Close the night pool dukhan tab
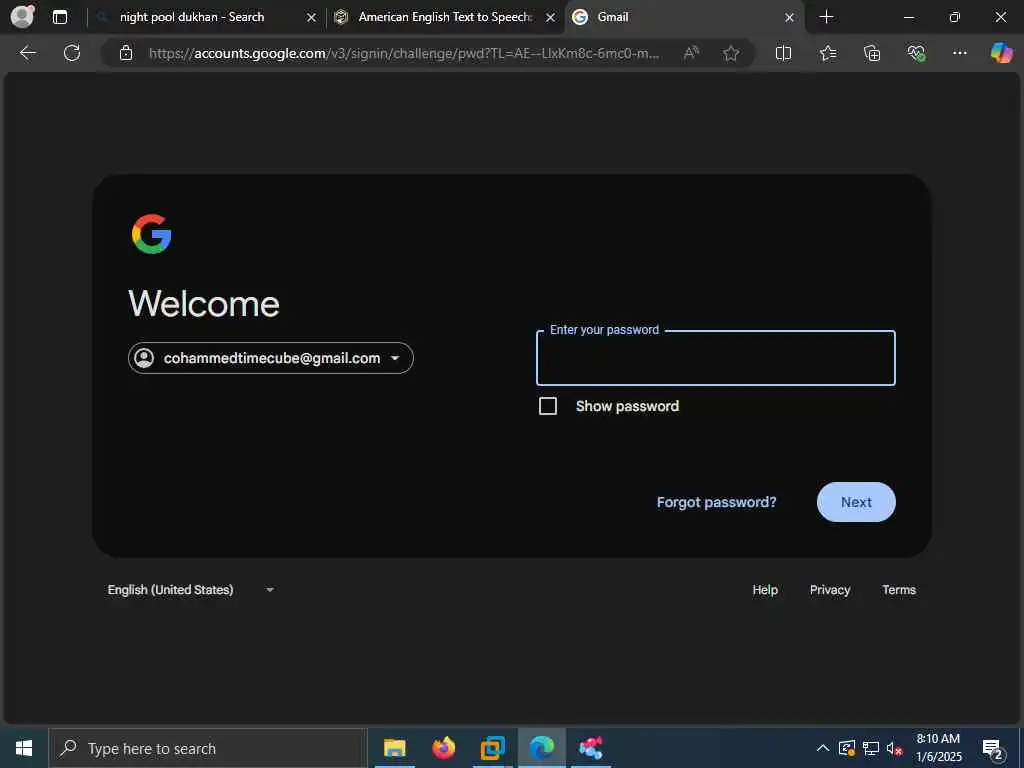The image size is (1024, 768). click(312, 18)
